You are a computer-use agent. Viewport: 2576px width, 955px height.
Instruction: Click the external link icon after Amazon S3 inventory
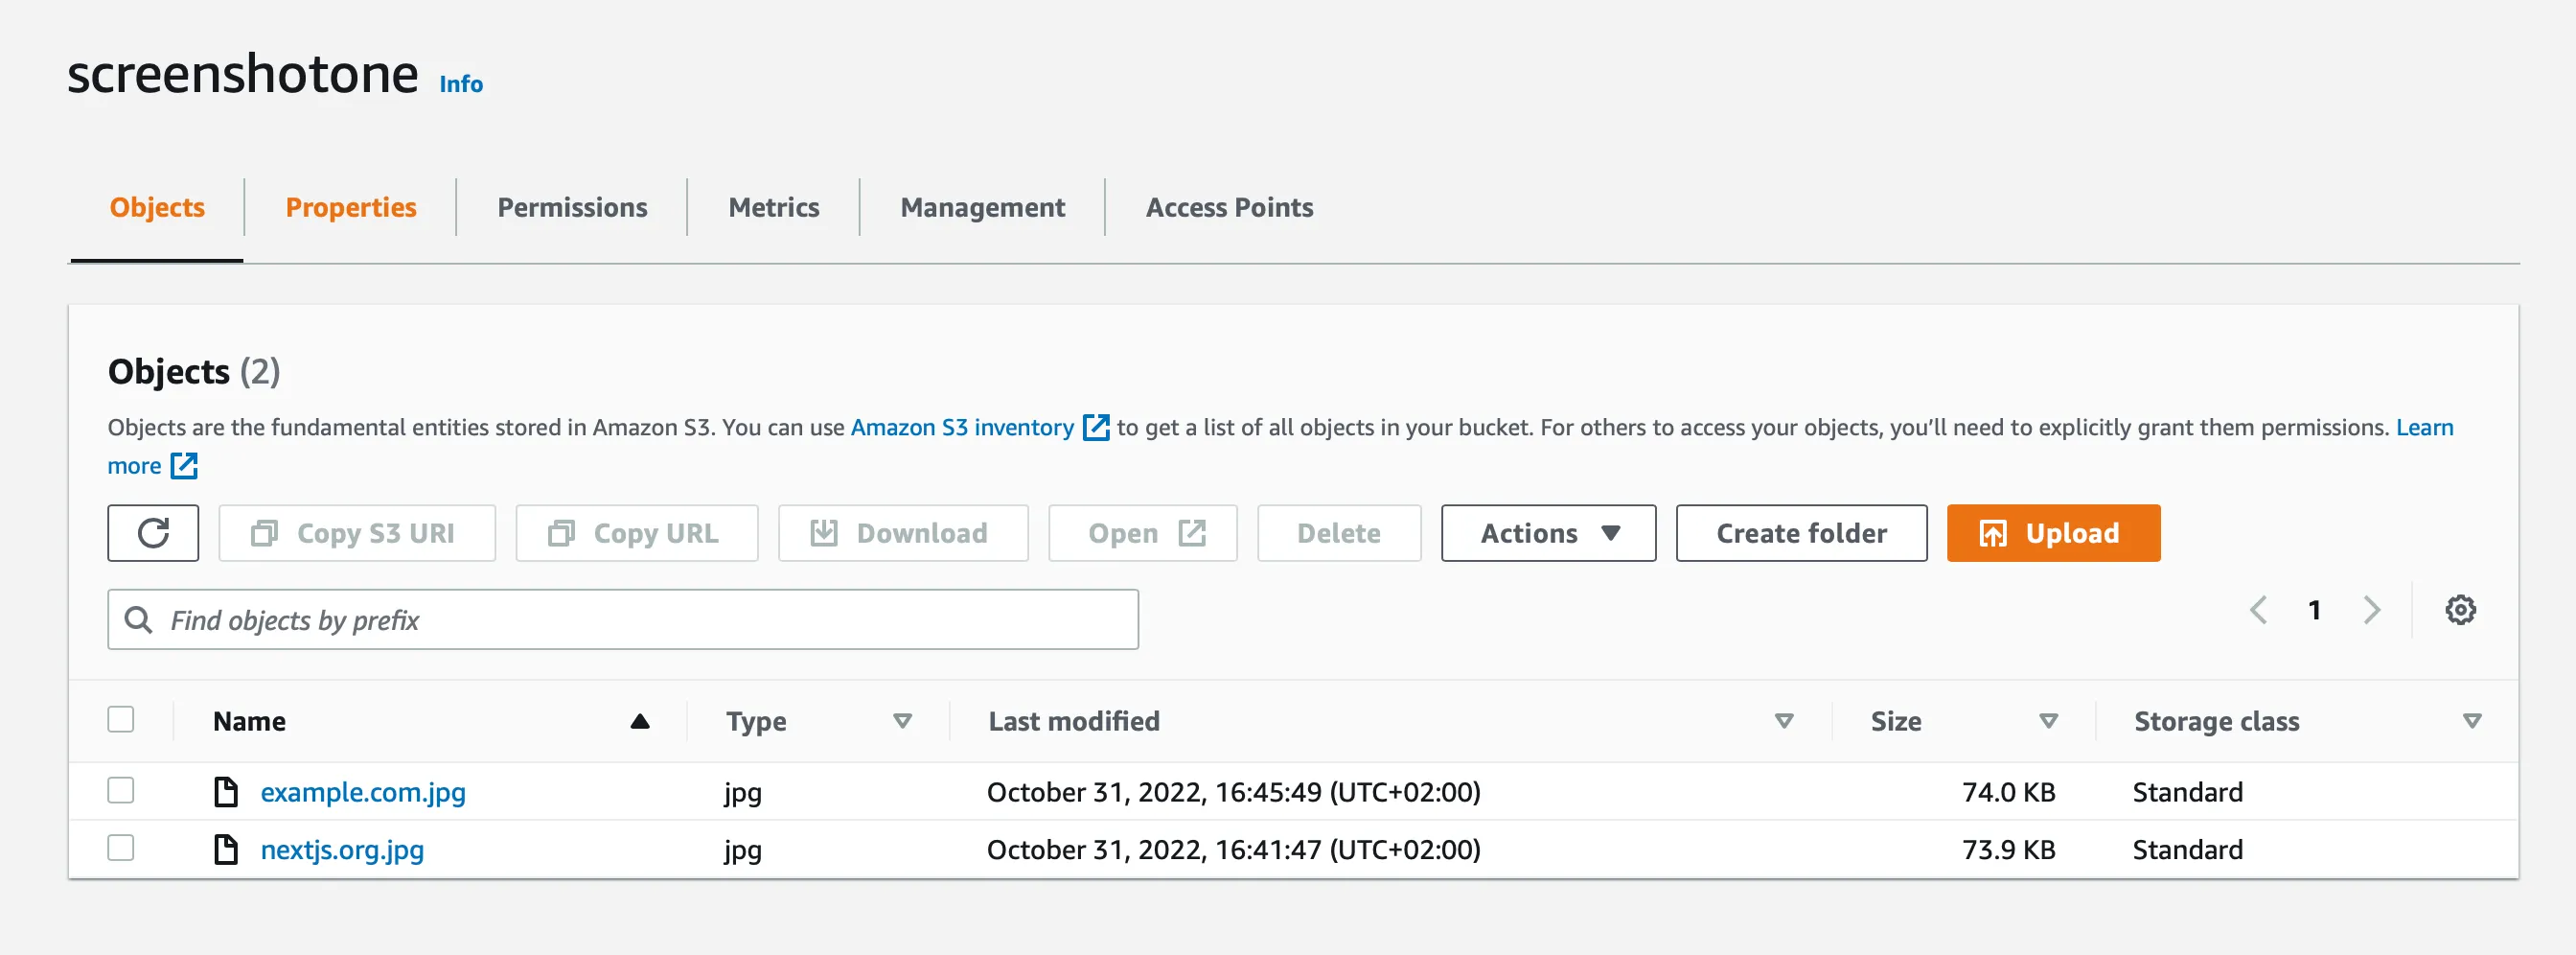point(1096,428)
